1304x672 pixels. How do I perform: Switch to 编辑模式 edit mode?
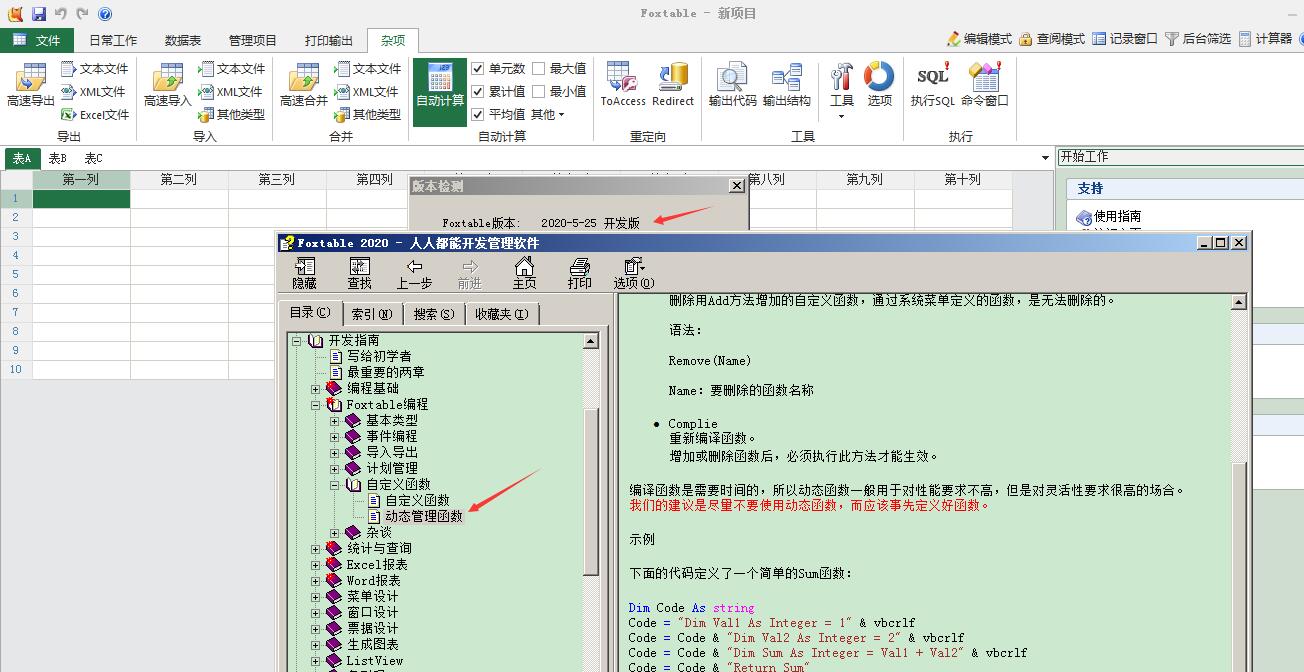pyautogui.click(x=979, y=39)
